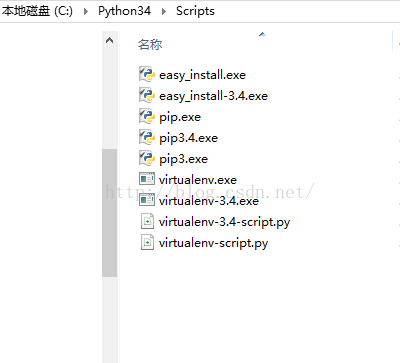Select file name easy_install-3.4.exe

[x=213, y=96]
